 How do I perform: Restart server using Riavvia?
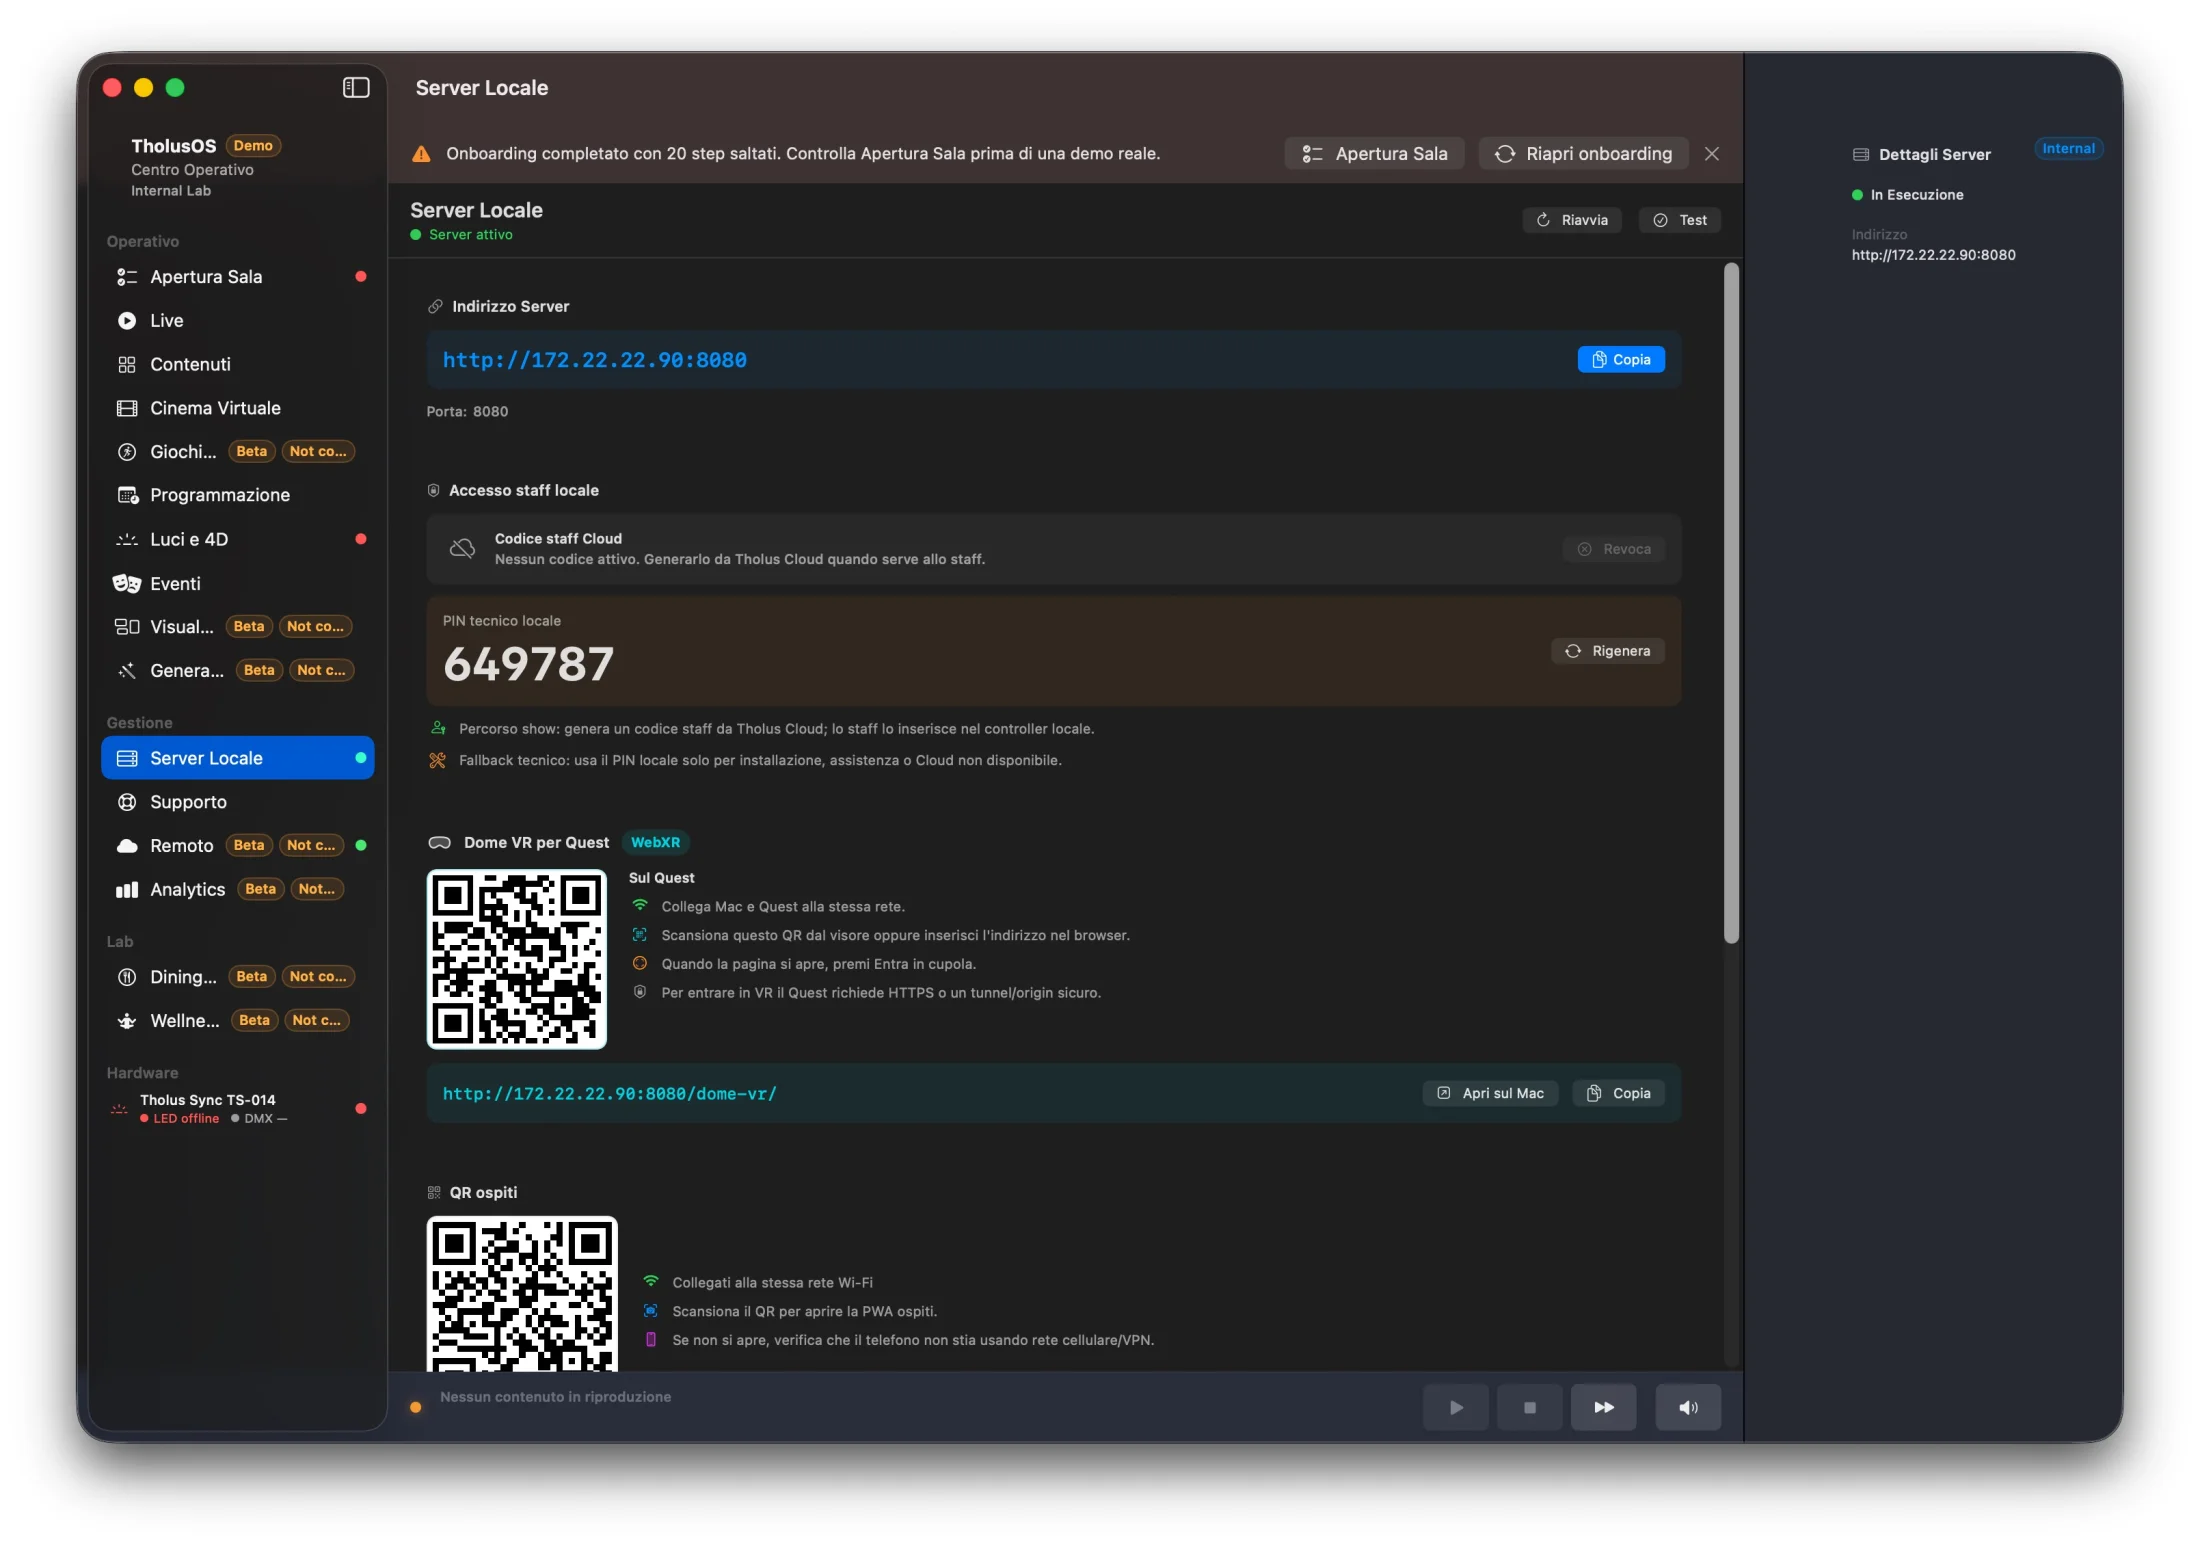point(1572,220)
